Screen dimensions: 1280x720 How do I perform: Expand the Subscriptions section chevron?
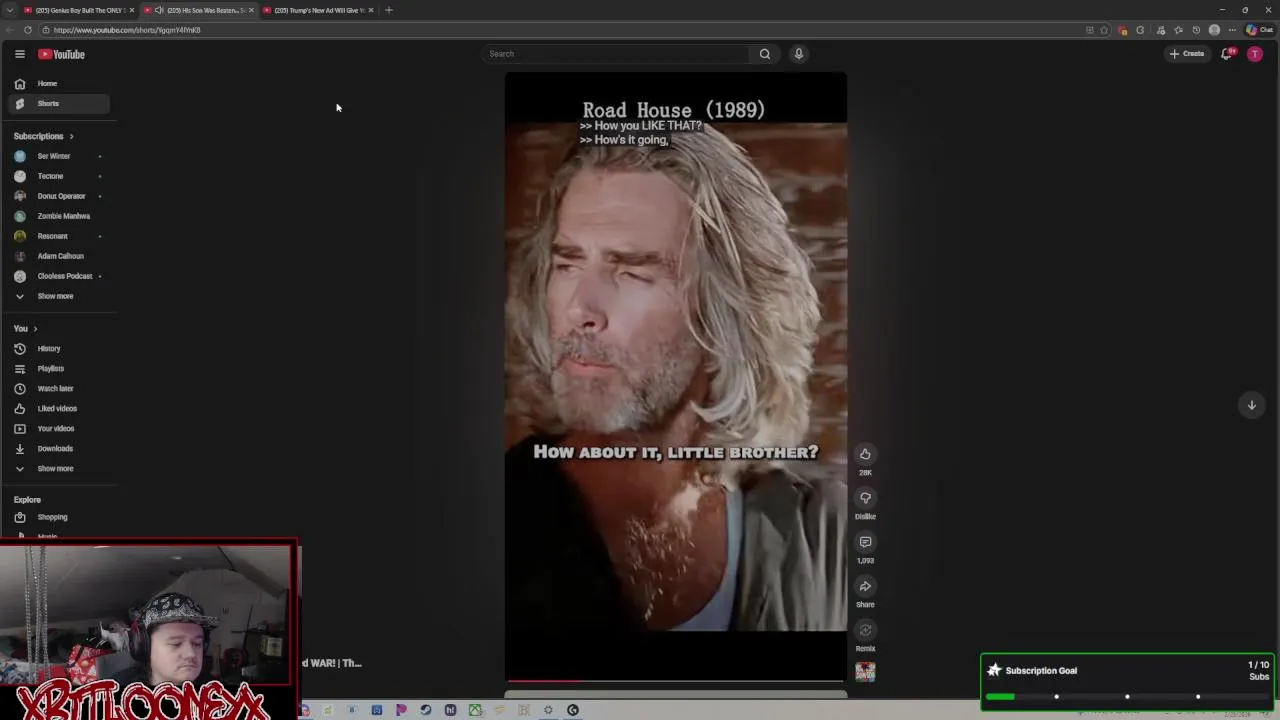click(x=71, y=136)
